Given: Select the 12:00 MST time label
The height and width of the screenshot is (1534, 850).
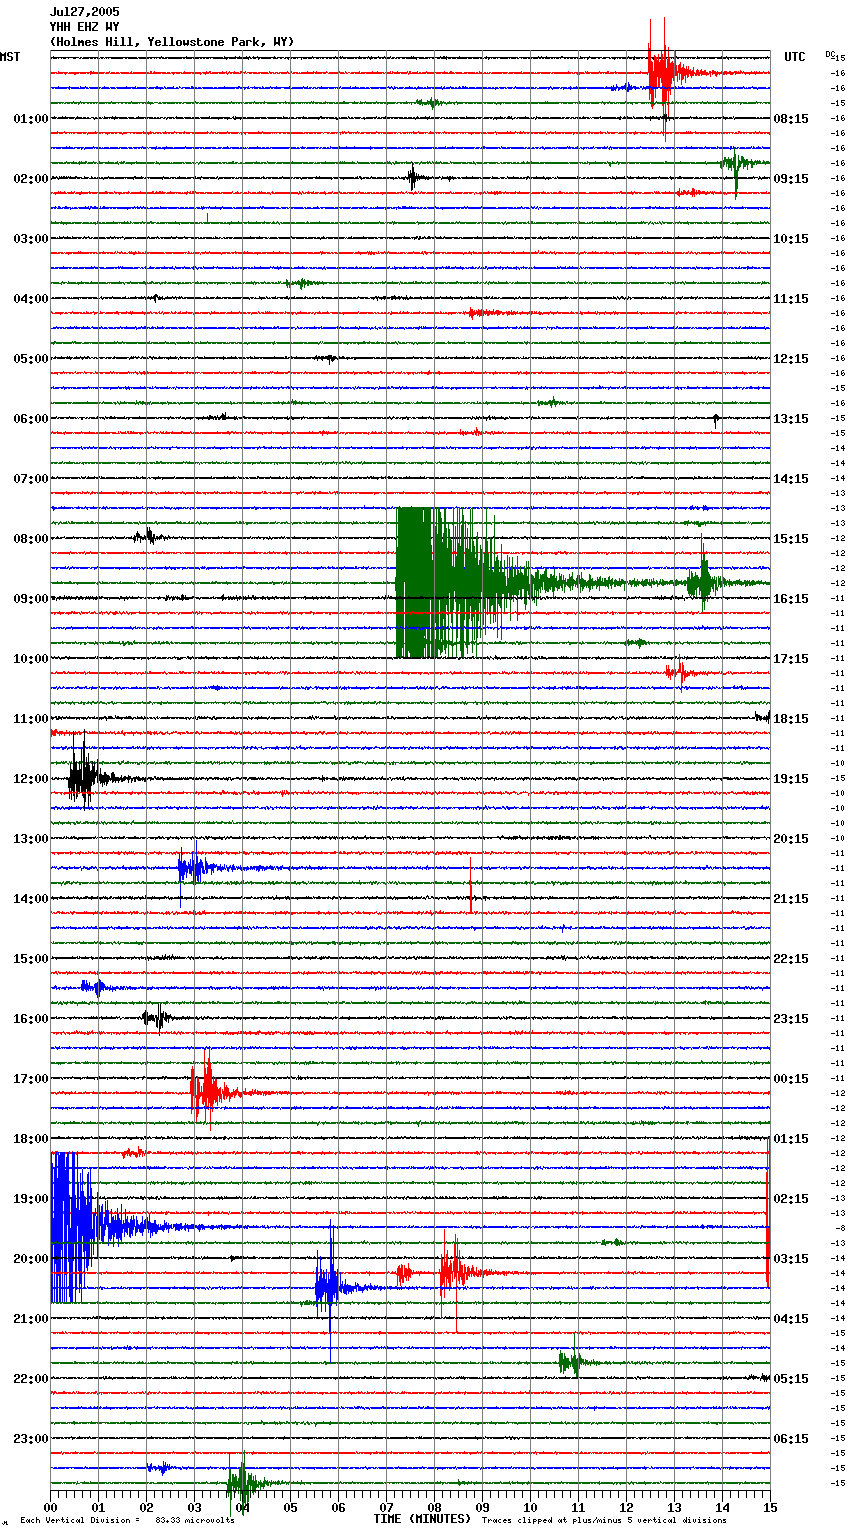Looking at the screenshot, I should click(31, 779).
